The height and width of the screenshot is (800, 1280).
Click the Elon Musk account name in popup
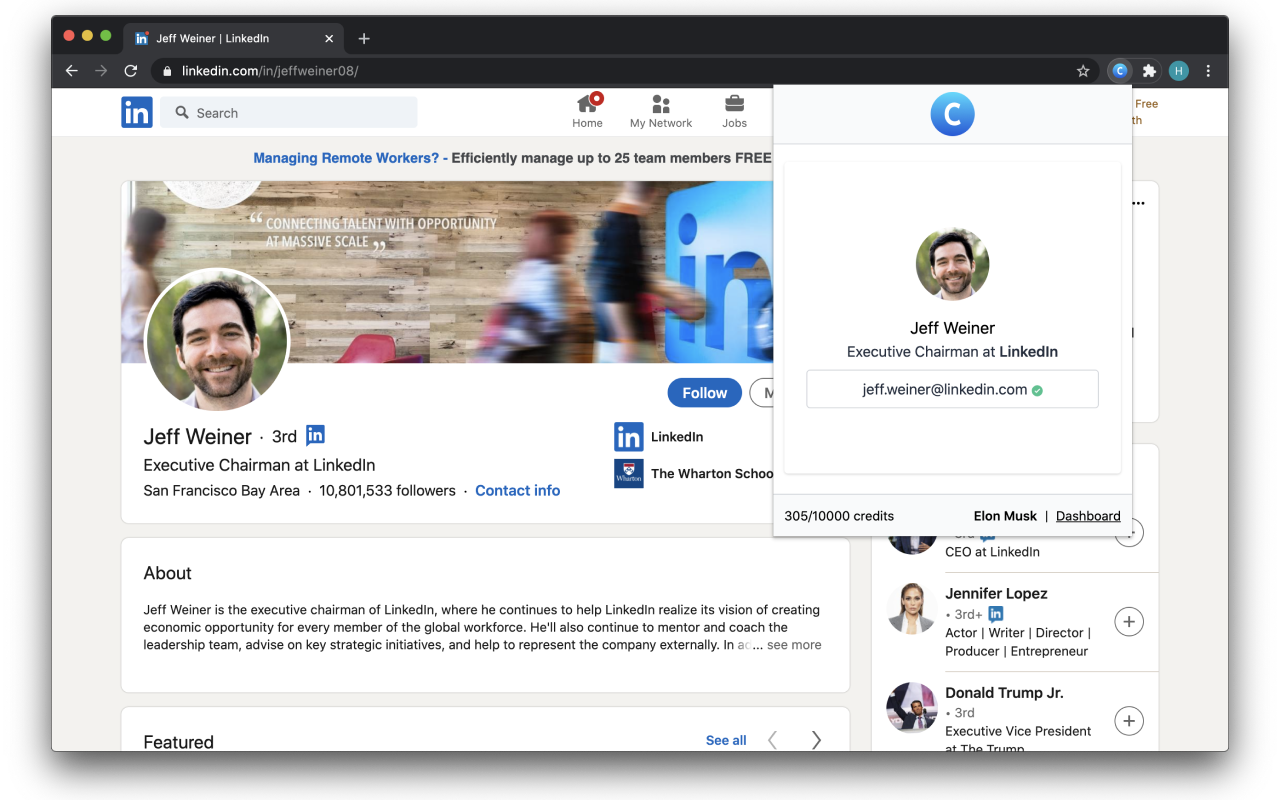(x=1005, y=516)
